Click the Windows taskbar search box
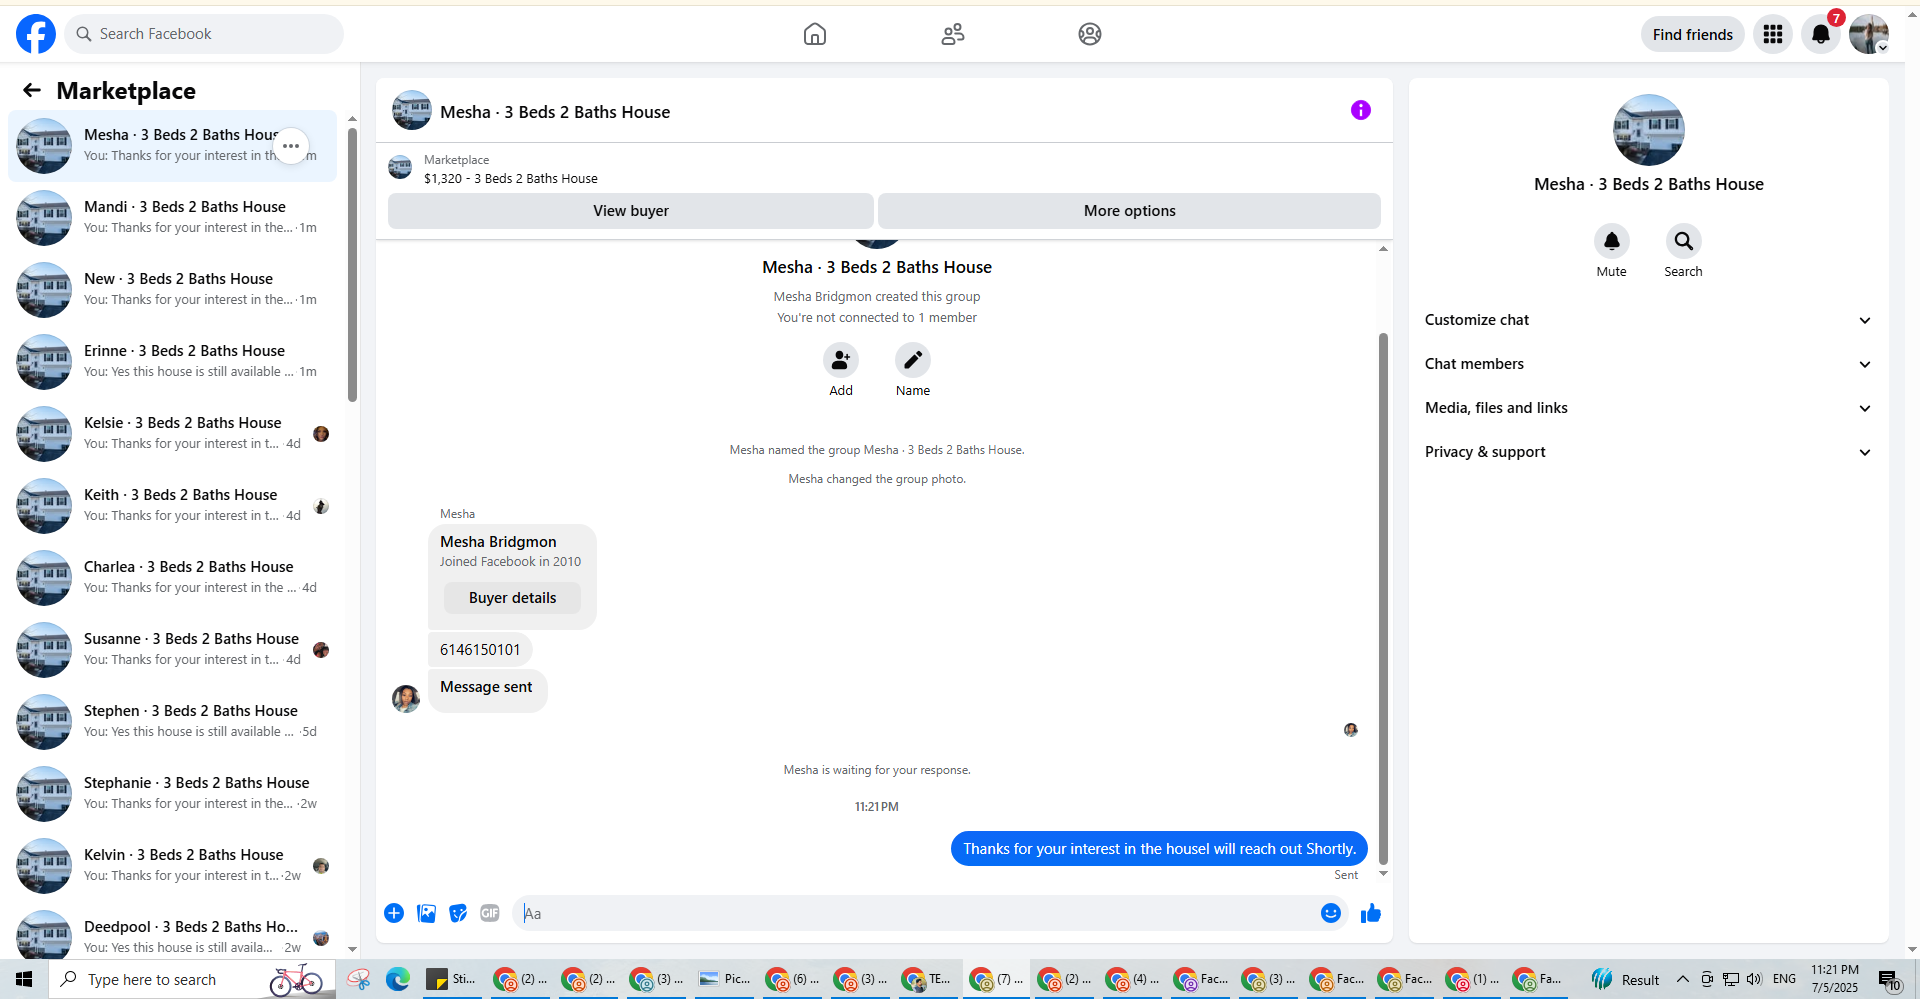 (190, 979)
